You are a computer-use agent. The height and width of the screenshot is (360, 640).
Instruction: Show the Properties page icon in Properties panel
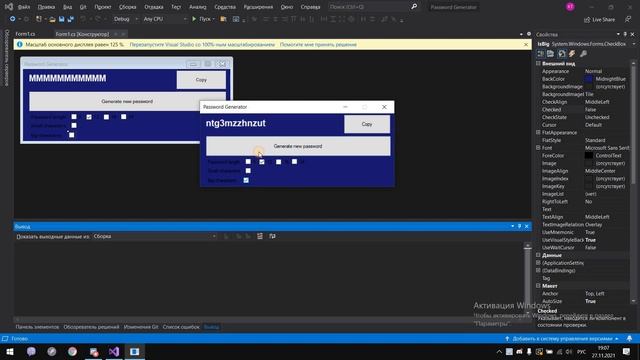pyautogui.click(x=562, y=53)
